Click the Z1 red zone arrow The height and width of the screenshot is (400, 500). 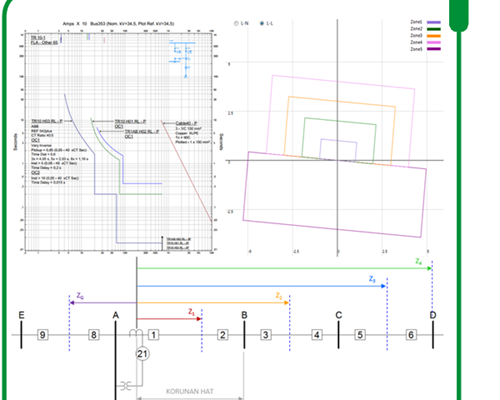(169, 319)
